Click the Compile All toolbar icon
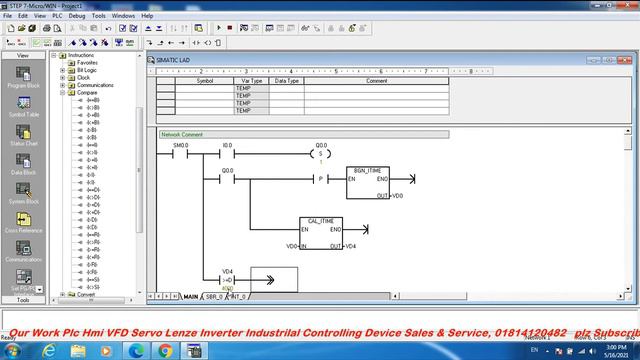The height and width of the screenshot is (360, 640). coord(133,28)
